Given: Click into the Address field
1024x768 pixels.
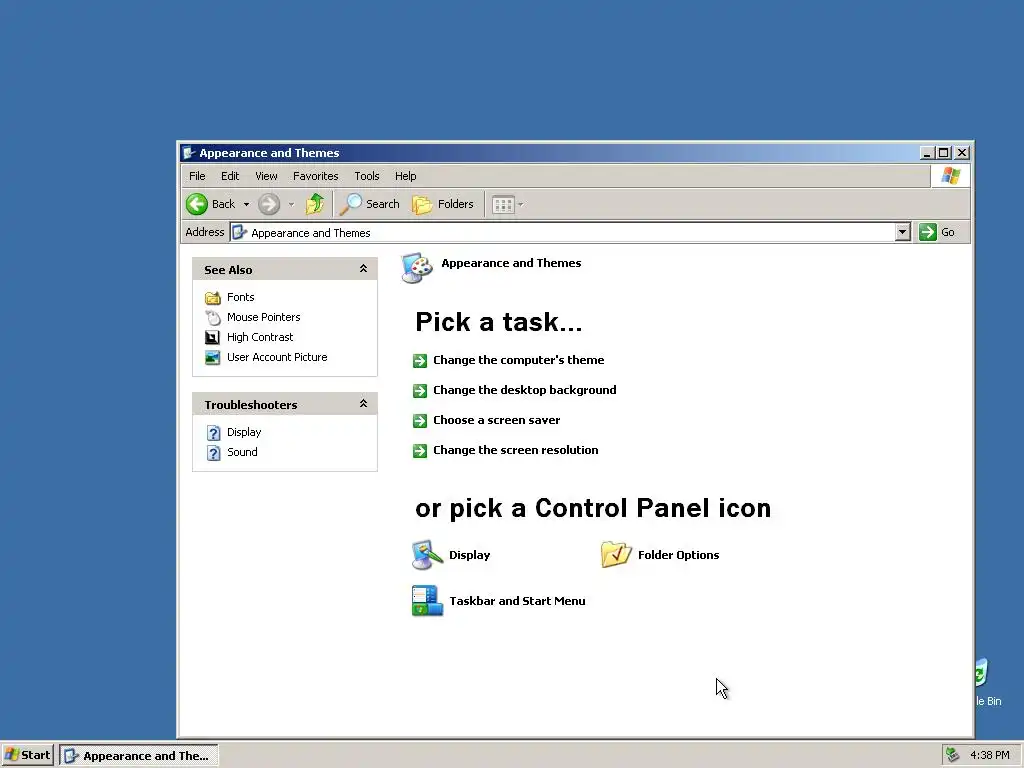Looking at the screenshot, I should (x=562, y=232).
